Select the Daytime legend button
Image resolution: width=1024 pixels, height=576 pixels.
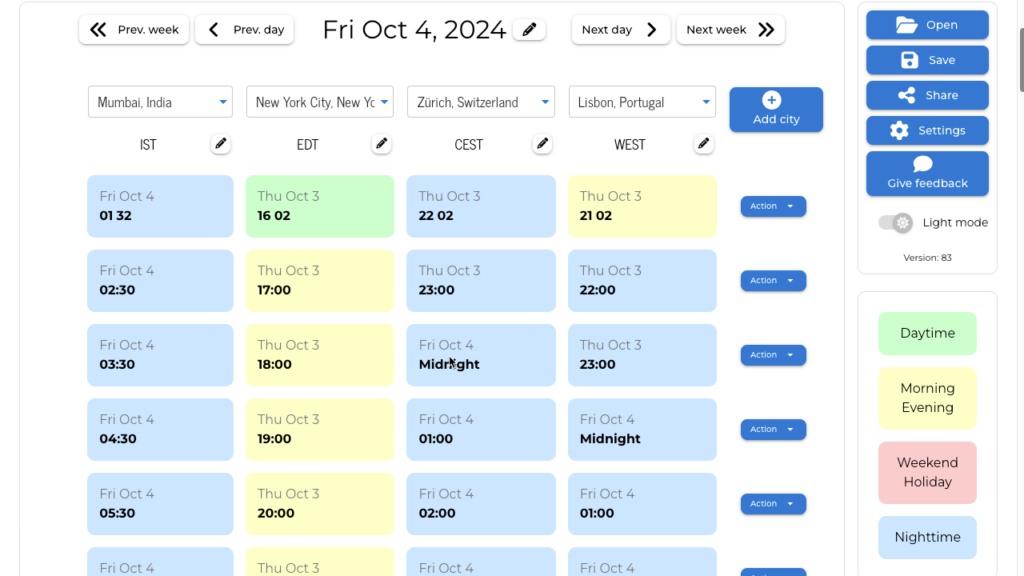click(927, 333)
